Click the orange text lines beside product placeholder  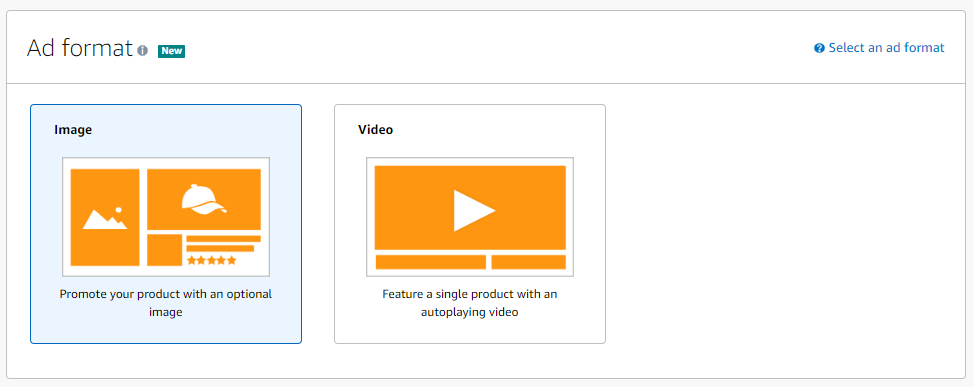[x=223, y=244]
